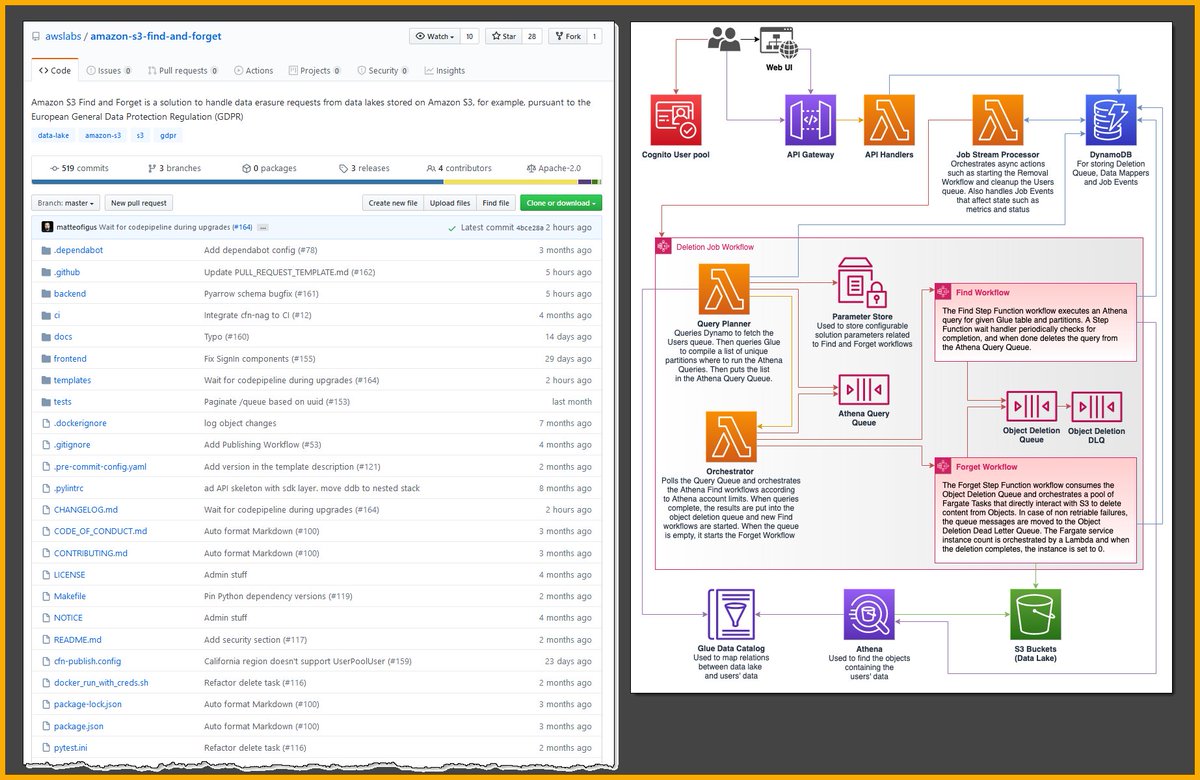Click latest commit hash 4bce28a
The image size is (1200, 780).
tap(530, 228)
